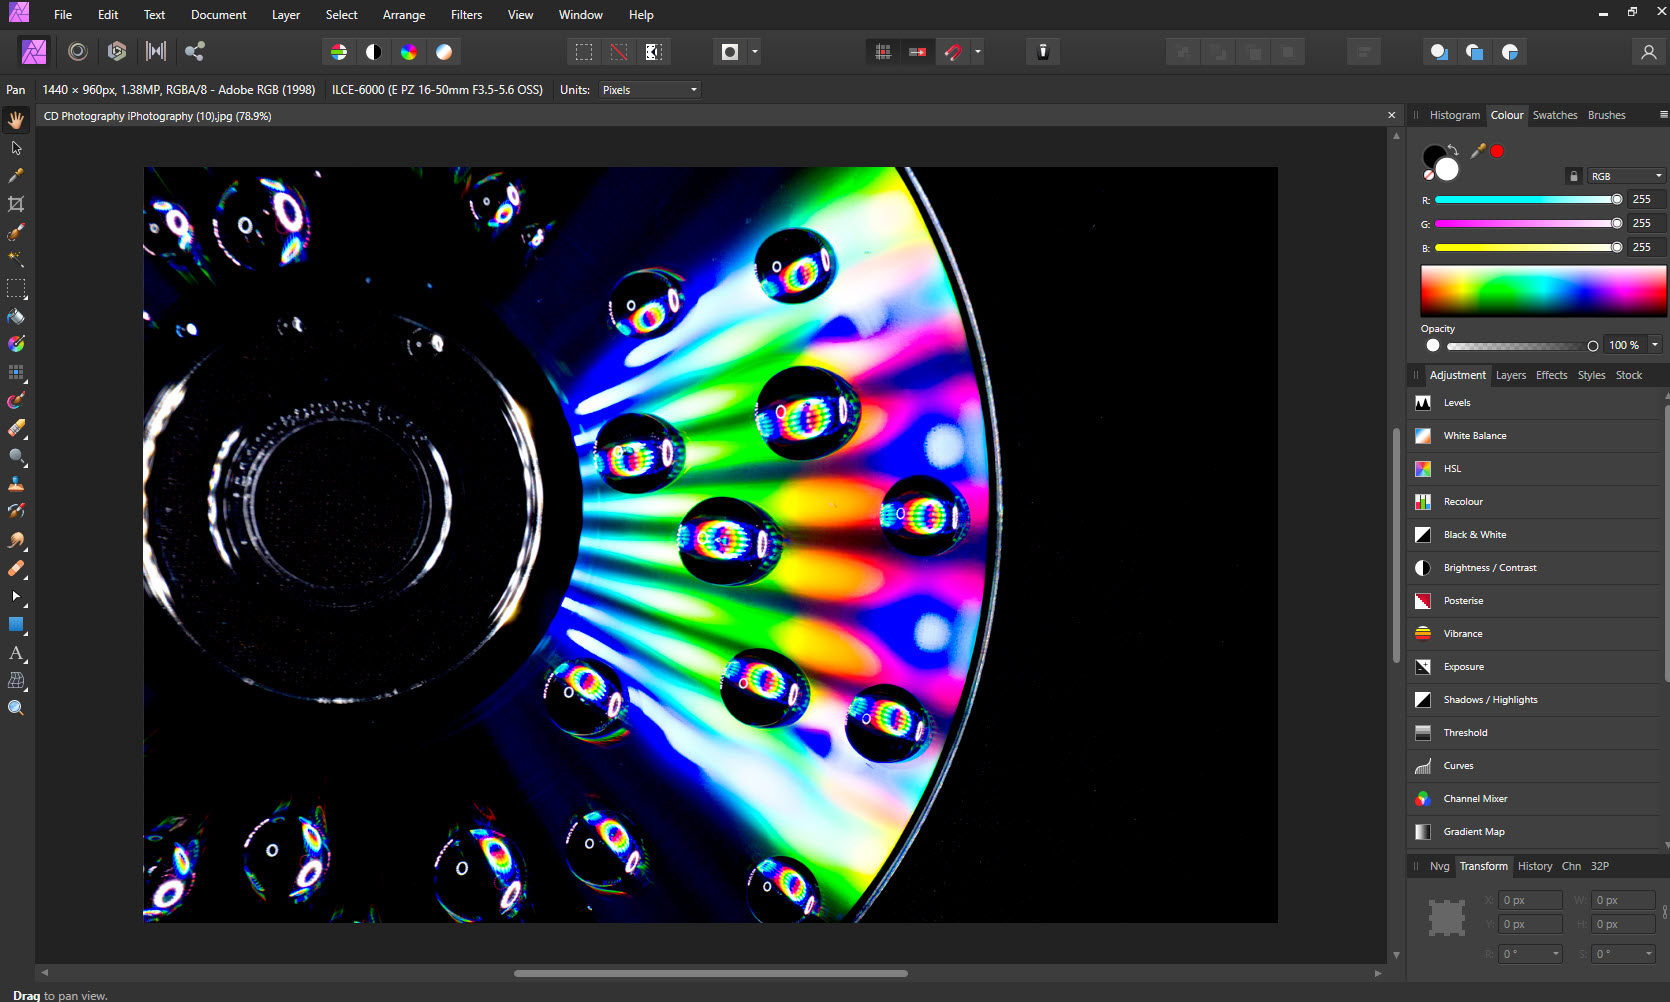This screenshot has height=1002, width=1670.
Task: Select the Flood Select magic wand tool
Action: tap(16, 260)
